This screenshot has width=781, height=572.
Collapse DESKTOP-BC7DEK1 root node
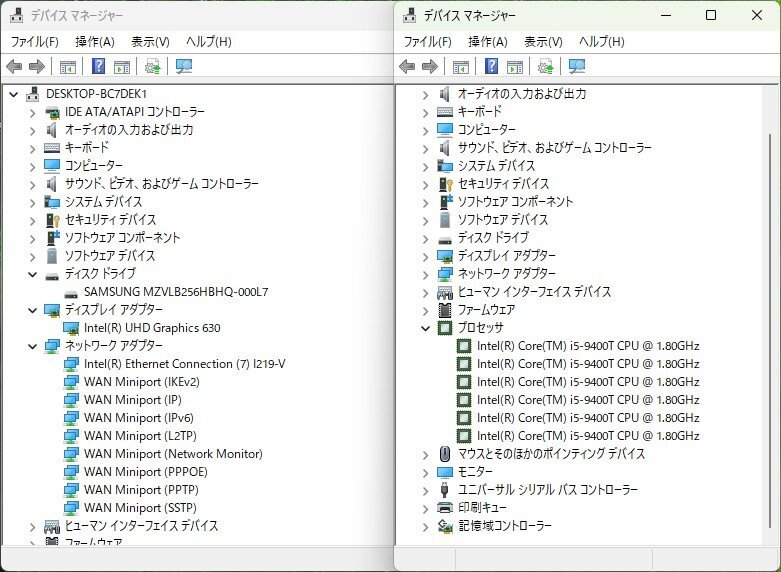pos(14,94)
